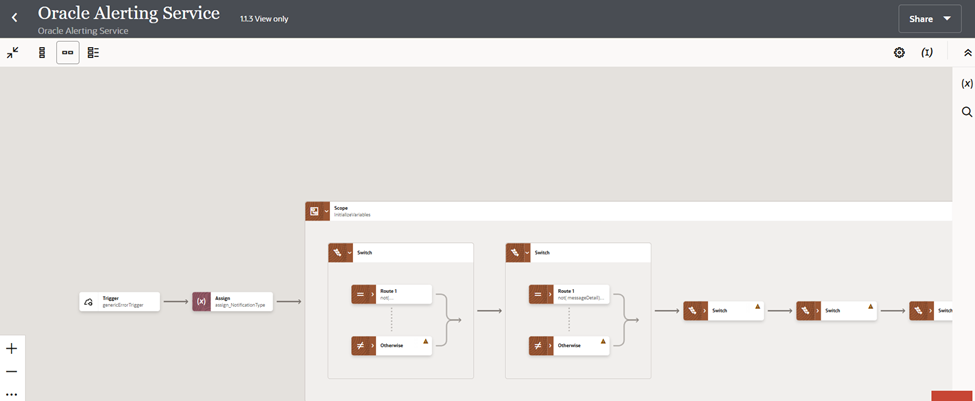
Task: Open the (I) integration properties icon
Action: [926, 53]
